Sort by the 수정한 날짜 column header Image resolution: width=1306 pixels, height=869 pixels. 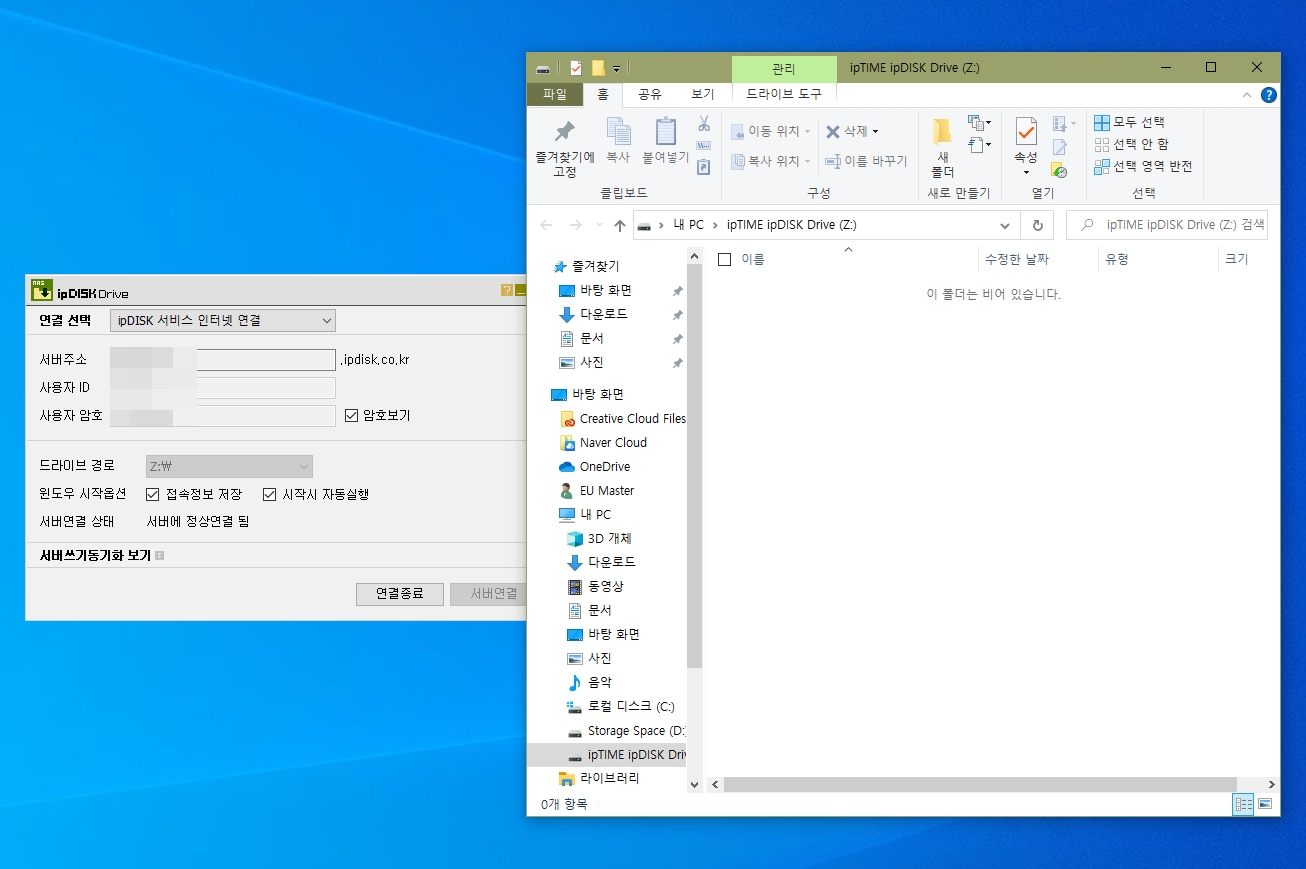tap(1017, 259)
